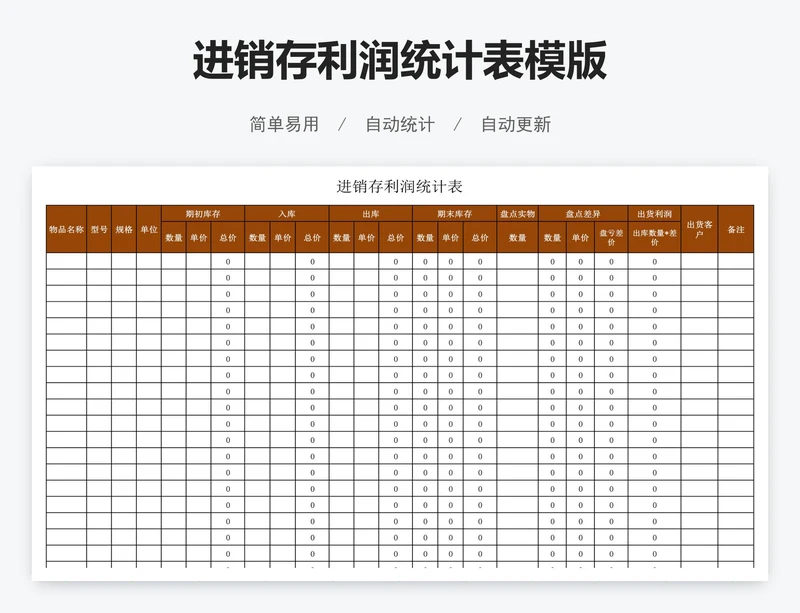
Task: Click first data row's empty 出货客户 cell
Action: click(699, 261)
